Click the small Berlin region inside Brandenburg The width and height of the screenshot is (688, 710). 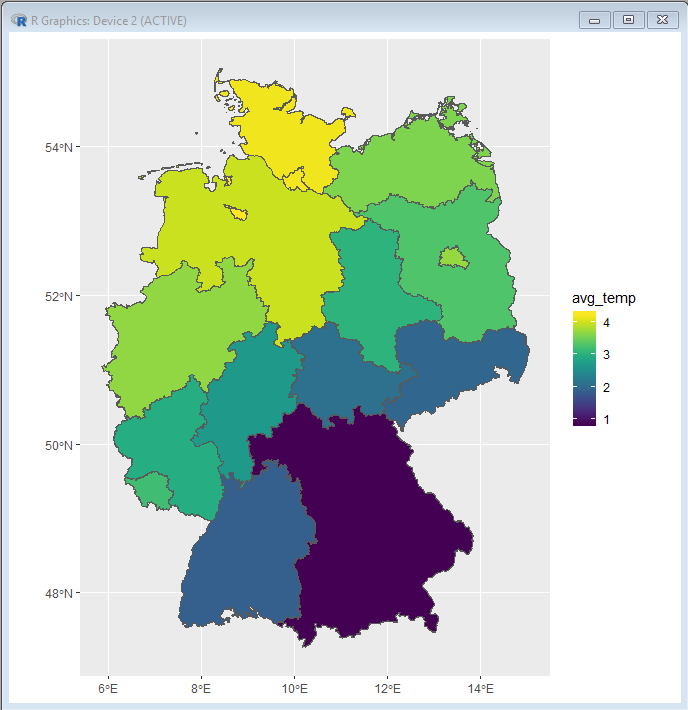click(453, 258)
